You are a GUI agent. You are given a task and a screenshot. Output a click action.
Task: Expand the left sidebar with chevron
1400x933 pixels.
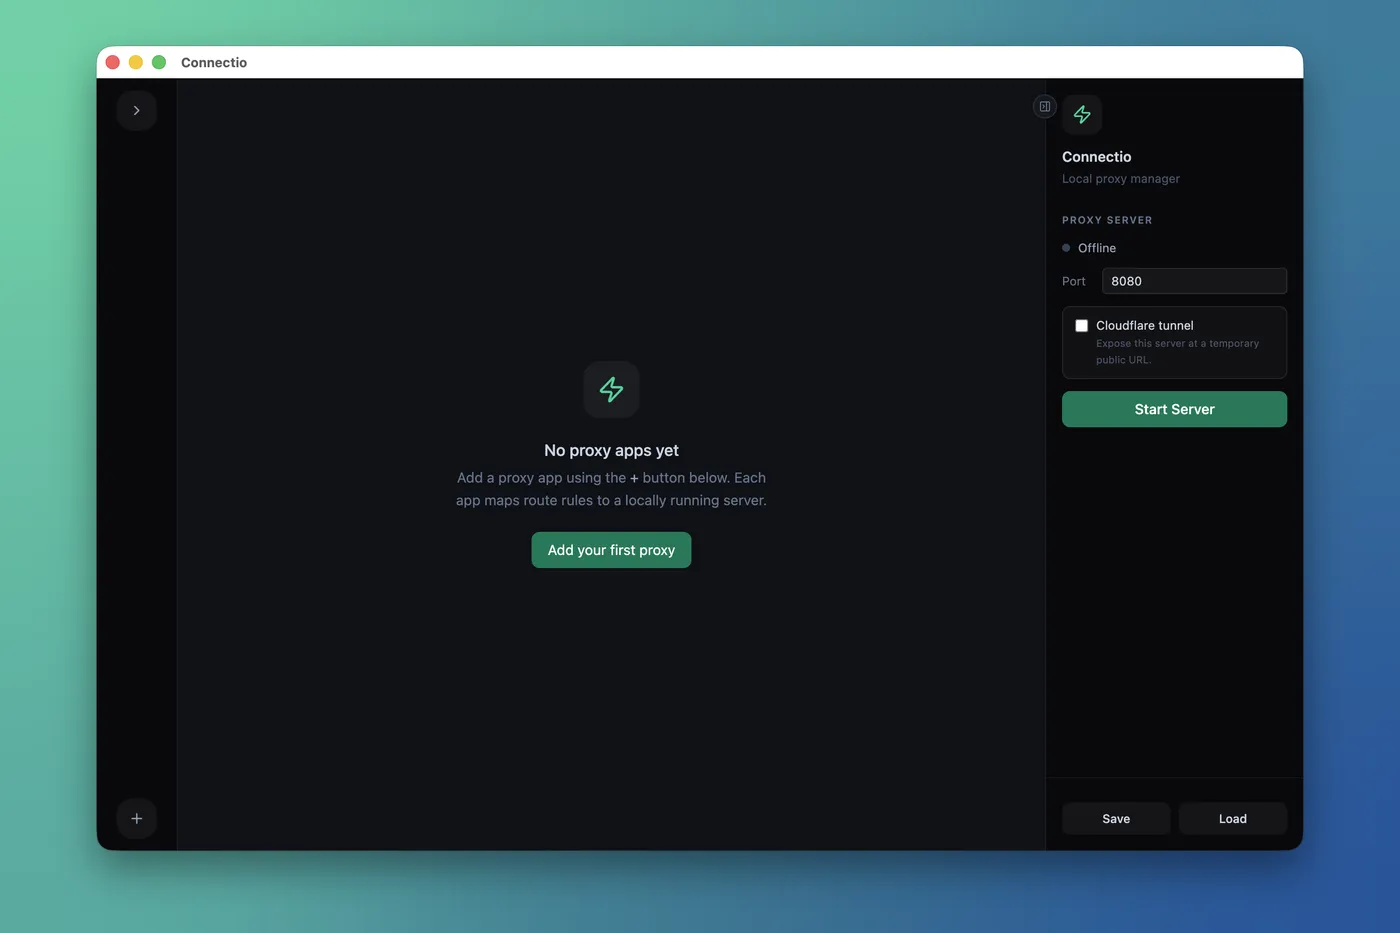[x=136, y=110]
